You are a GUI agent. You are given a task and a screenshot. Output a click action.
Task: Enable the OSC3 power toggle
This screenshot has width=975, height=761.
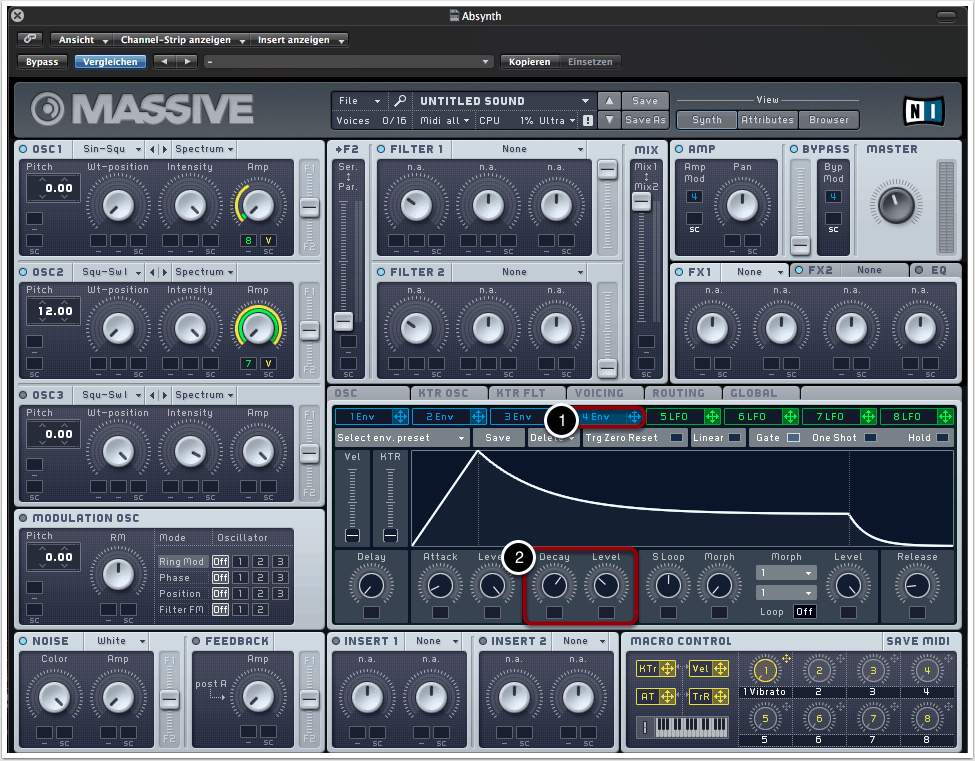[24, 395]
